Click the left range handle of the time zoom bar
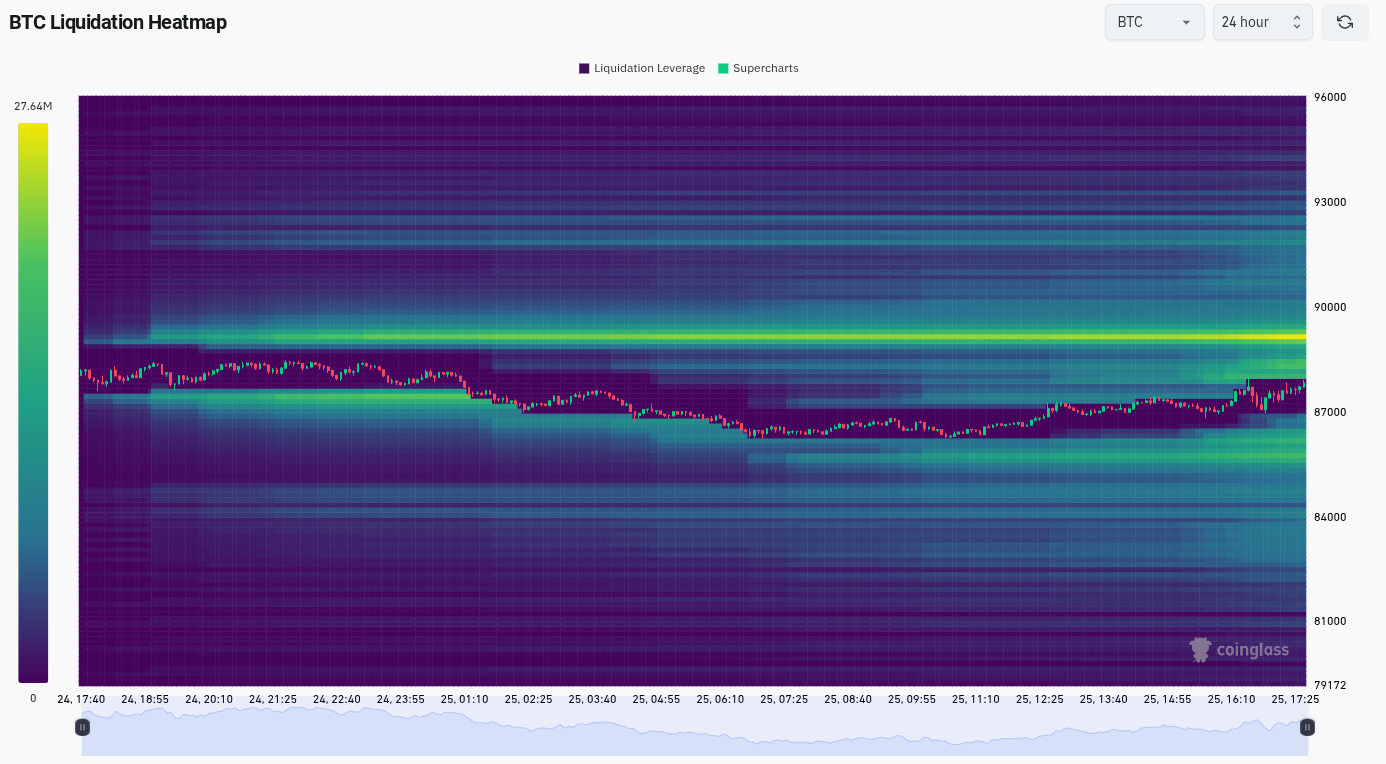 pyautogui.click(x=83, y=727)
